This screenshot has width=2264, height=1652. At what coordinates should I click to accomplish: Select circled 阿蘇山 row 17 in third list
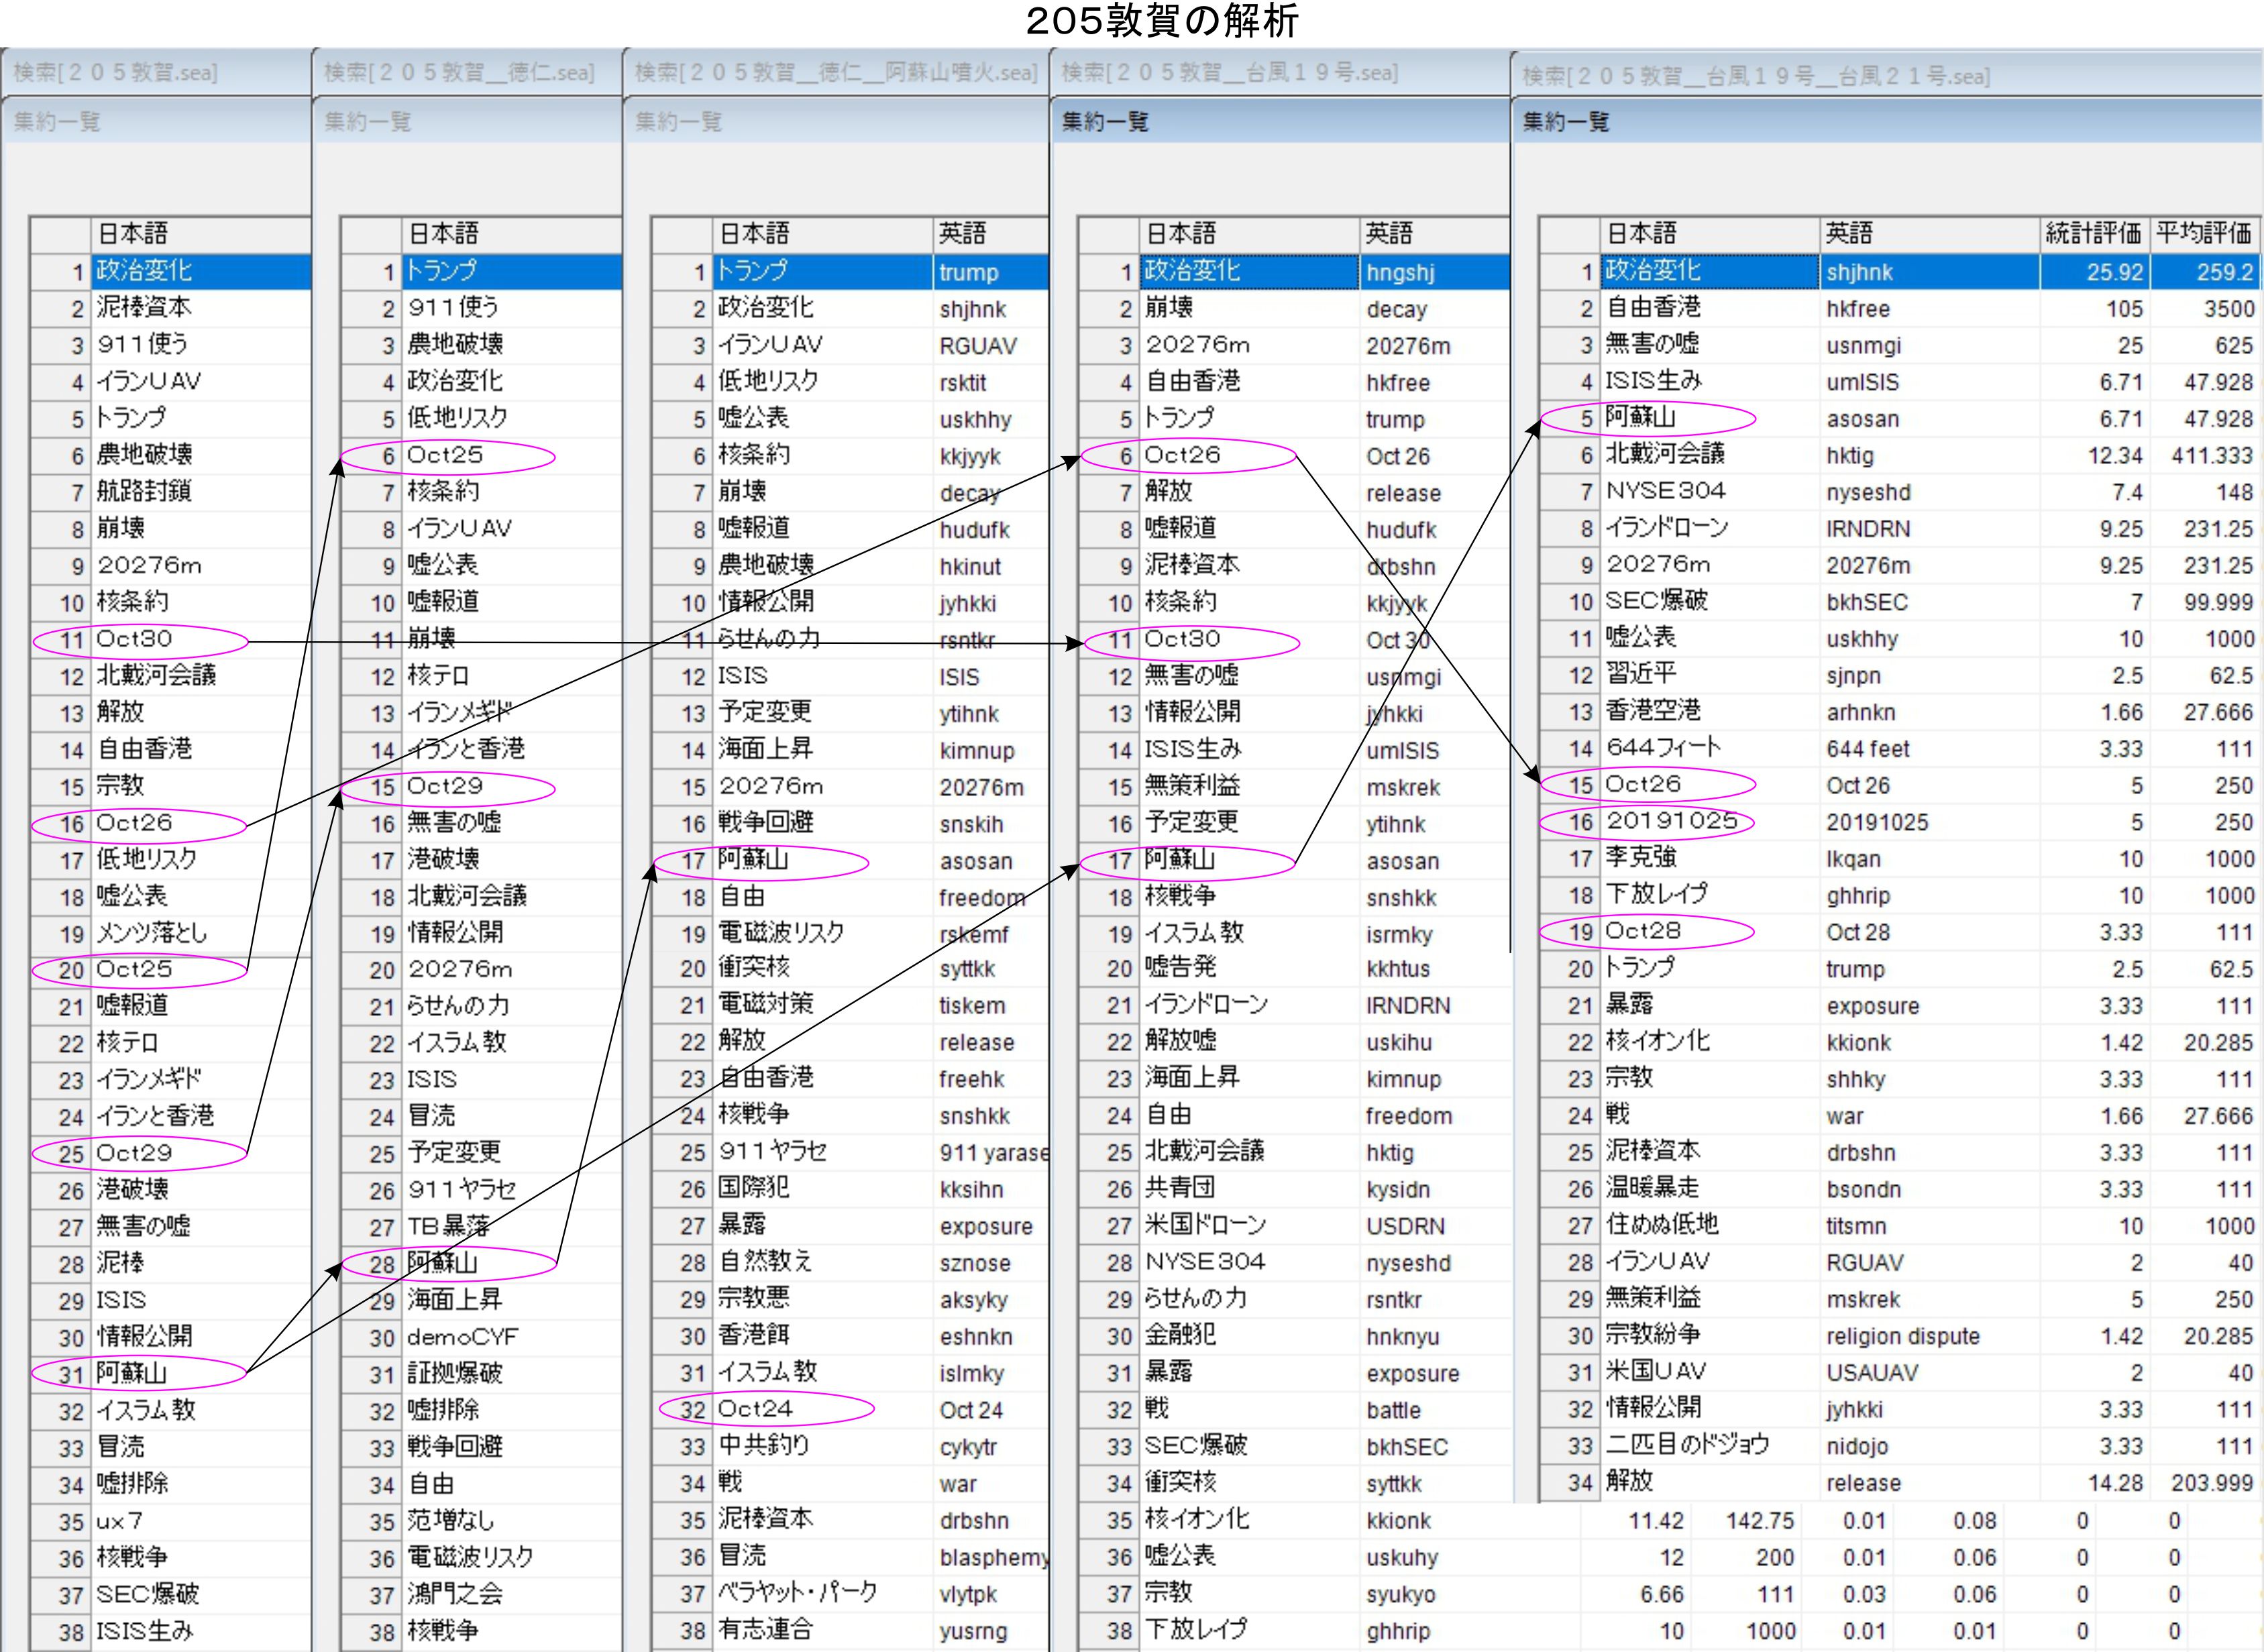pos(753,860)
